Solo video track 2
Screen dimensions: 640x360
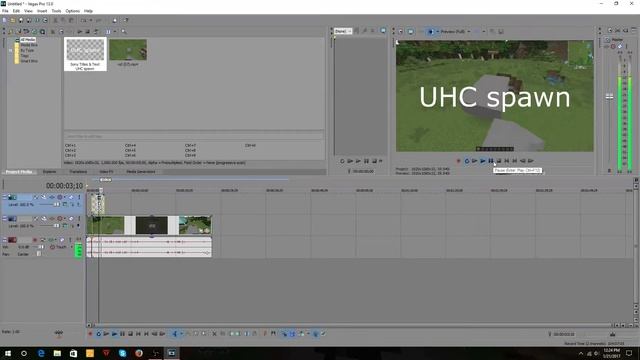point(79,218)
